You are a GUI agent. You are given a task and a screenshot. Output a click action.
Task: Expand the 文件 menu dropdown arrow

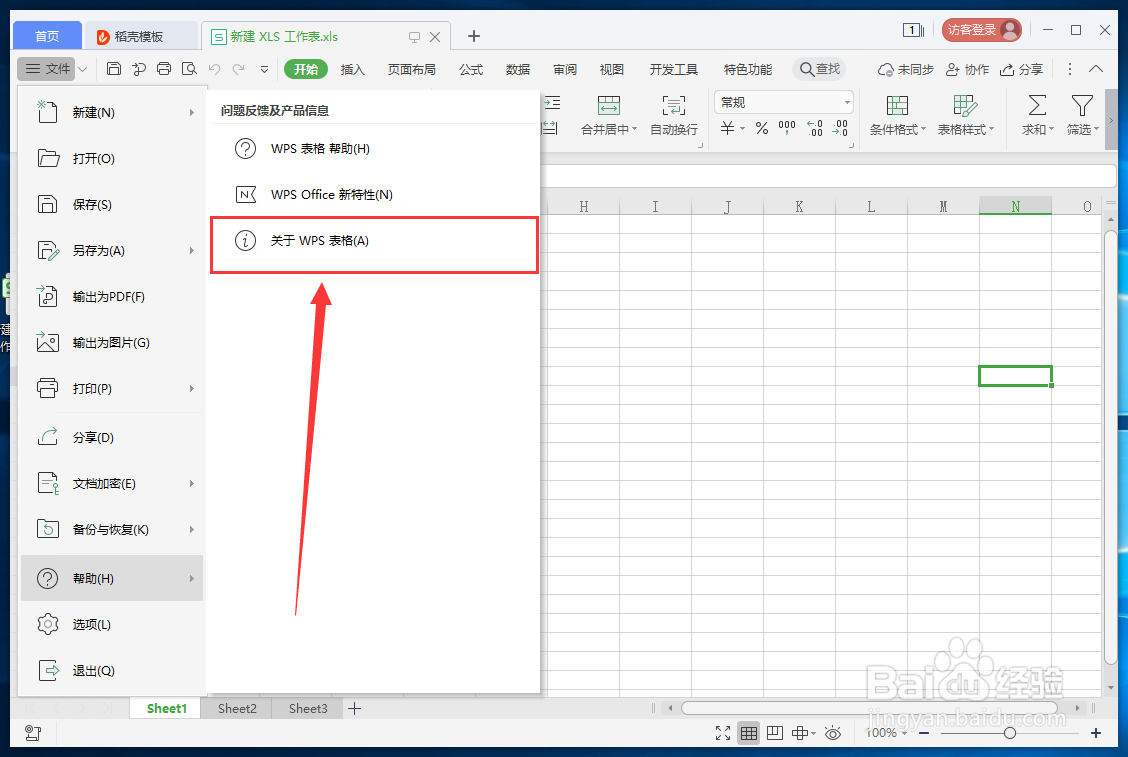pyautogui.click(x=83, y=69)
